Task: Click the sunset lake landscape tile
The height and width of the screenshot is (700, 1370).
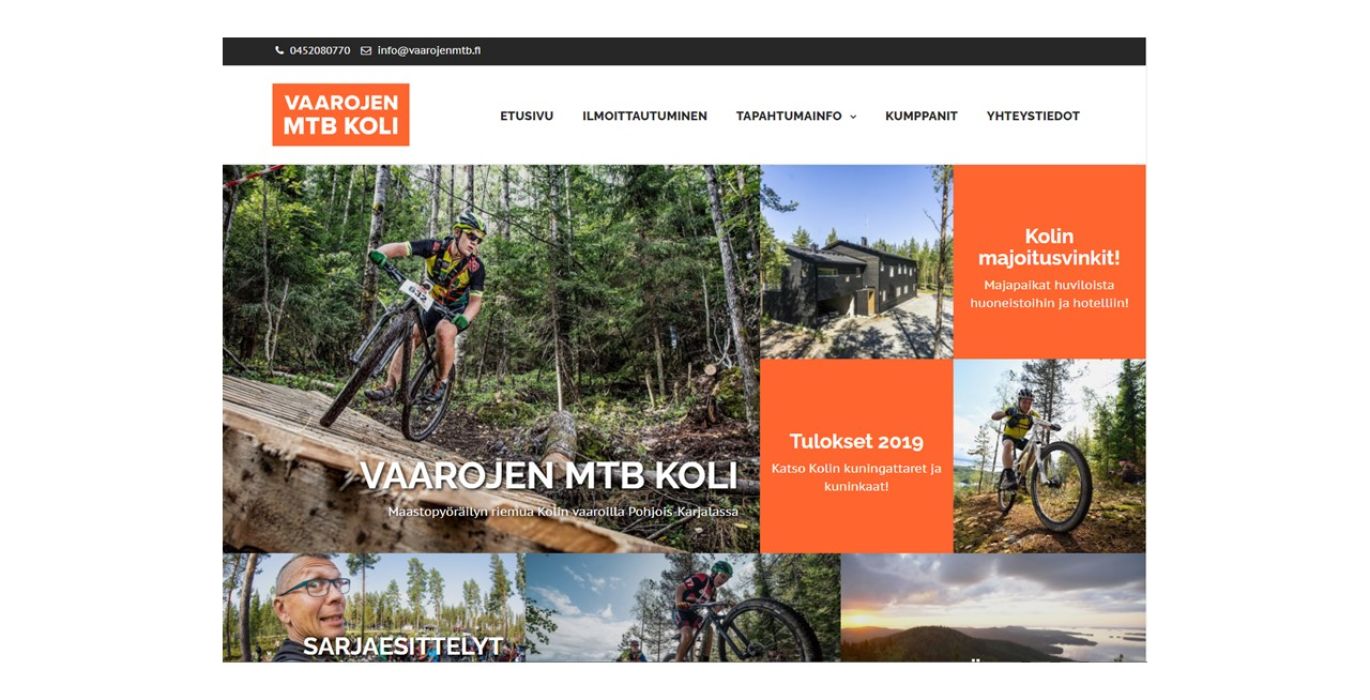Action: coord(993,608)
